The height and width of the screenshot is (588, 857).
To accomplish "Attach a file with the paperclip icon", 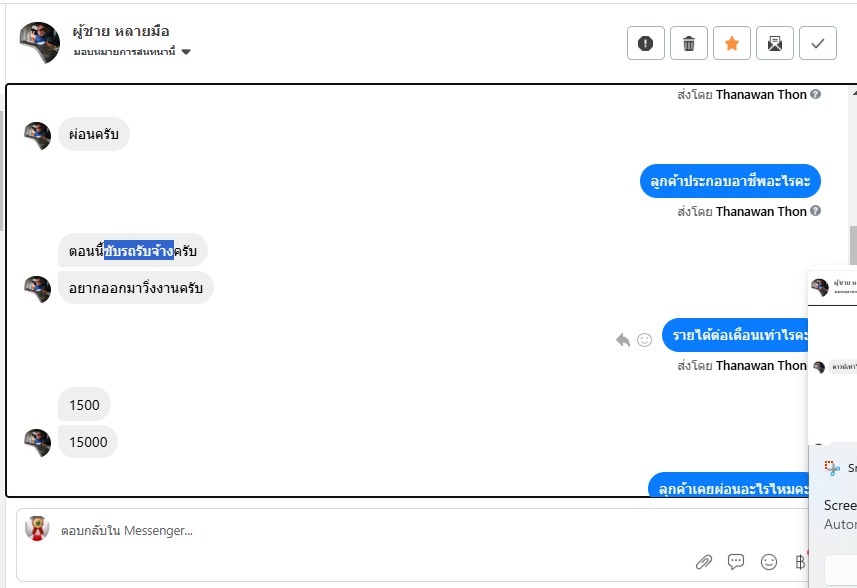I will [704, 562].
